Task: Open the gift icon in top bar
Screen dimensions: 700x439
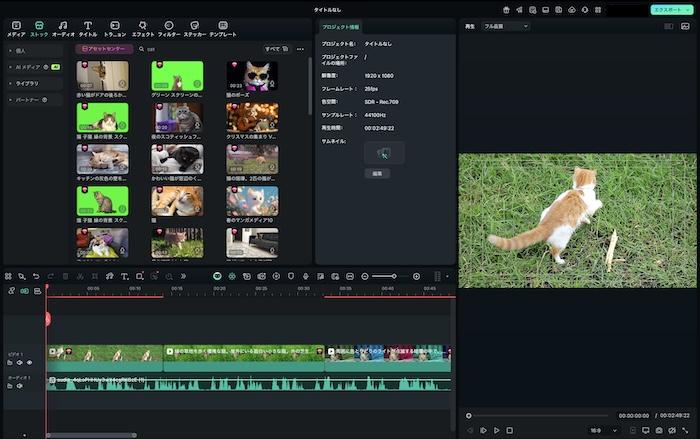Action: [x=506, y=9]
